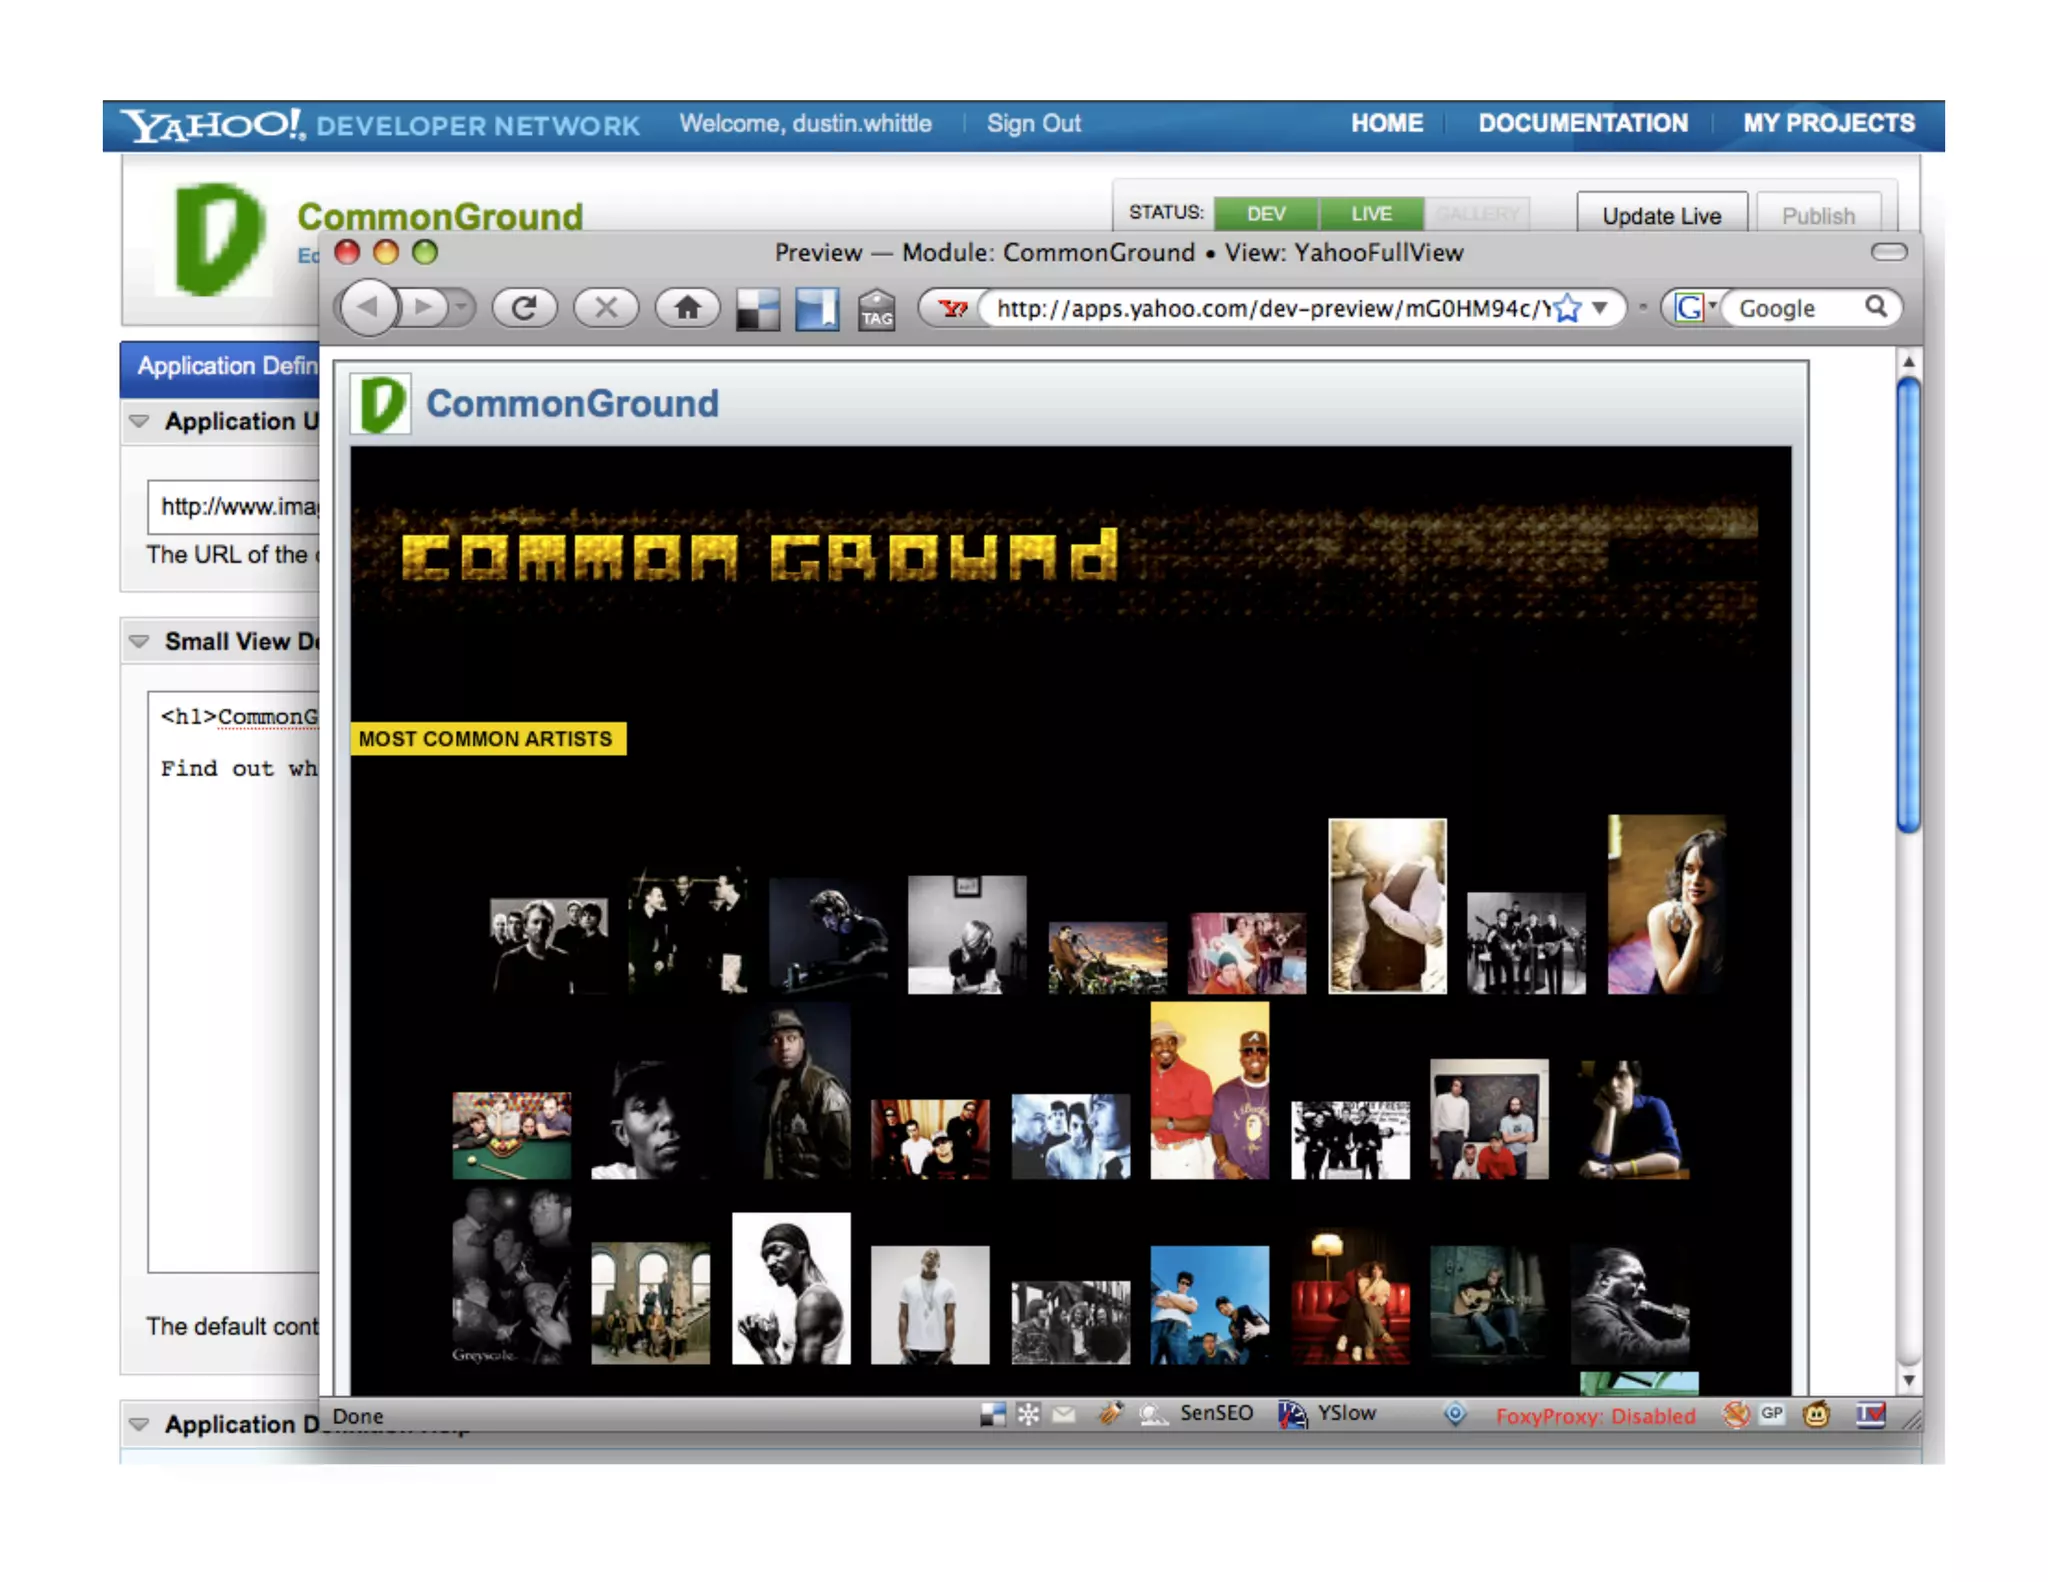The width and height of the screenshot is (2048, 1582).
Task: Open HOME in Yahoo Developer Network header
Action: [1386, 123]
